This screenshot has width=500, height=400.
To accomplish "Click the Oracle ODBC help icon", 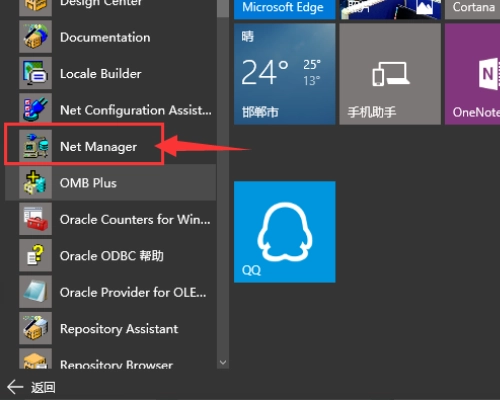I will click(35, 256).
